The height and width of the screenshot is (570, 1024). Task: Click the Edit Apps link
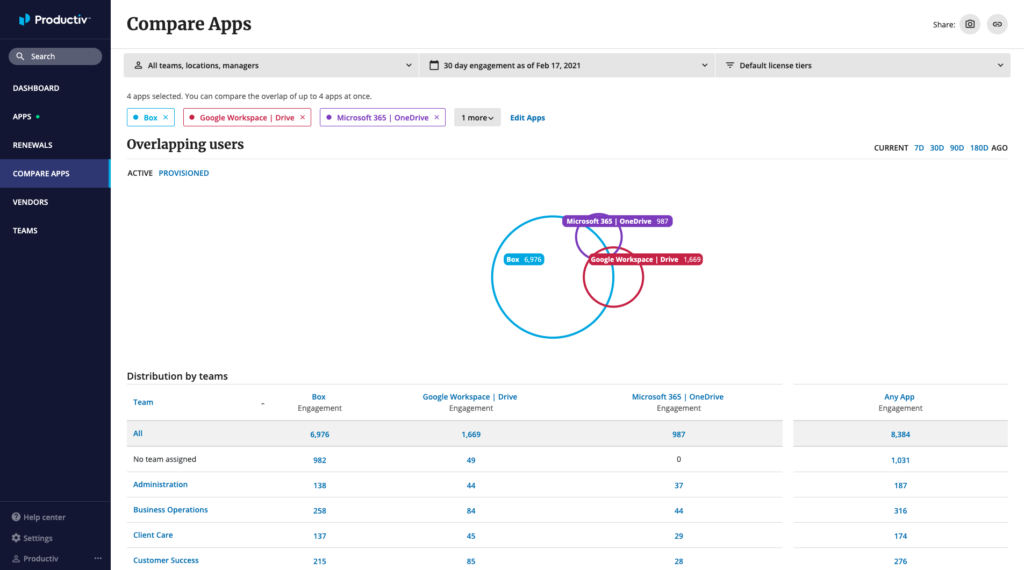point(527,118)
